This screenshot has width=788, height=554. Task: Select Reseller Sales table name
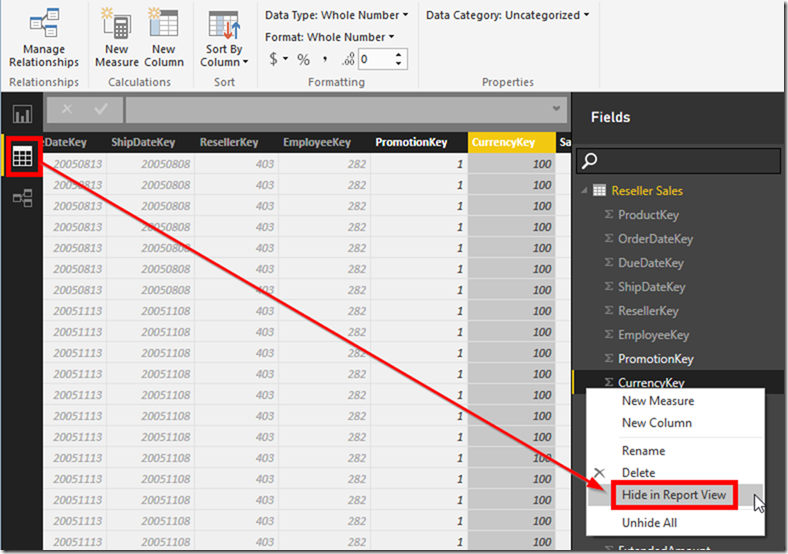pyautogui.click(x=647, y=191)
